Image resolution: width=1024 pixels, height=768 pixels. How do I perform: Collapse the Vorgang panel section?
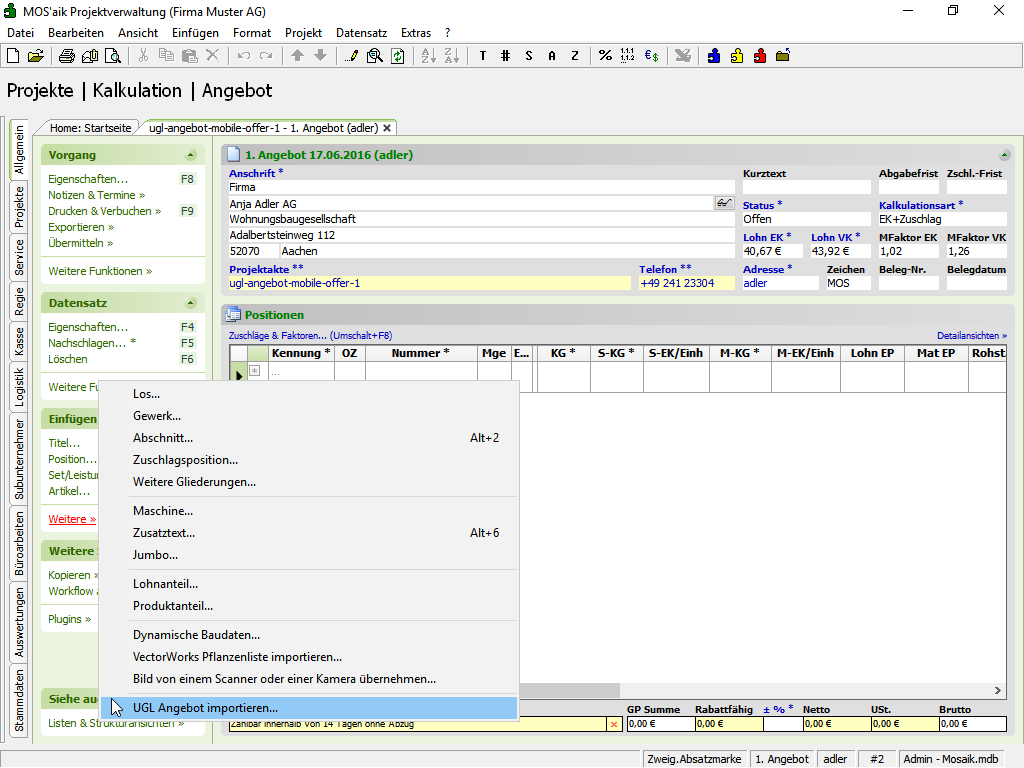tap(190, 155)
